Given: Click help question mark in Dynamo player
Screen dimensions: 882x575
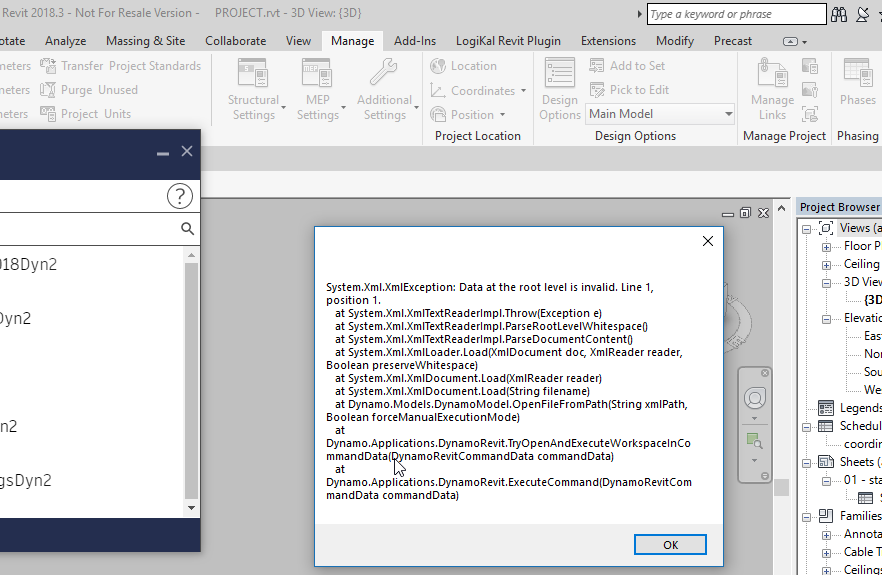Looking at the screenshot, I should point(180,196).
